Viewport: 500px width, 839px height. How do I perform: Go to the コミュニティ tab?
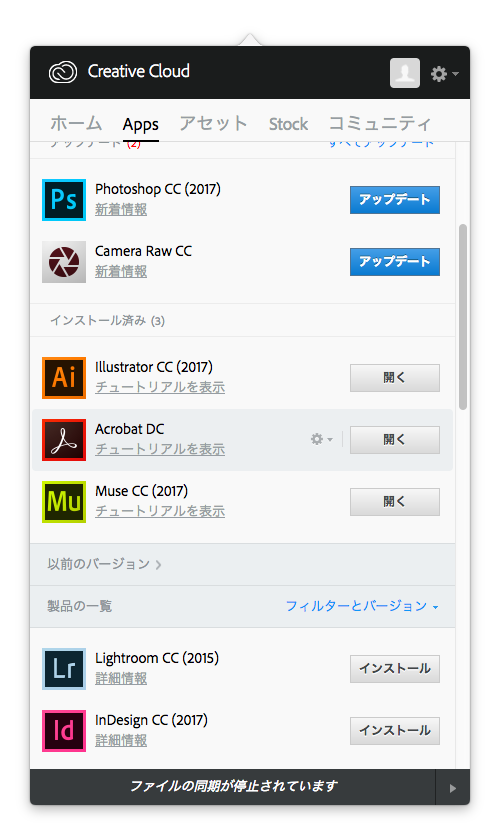pyautogui.click(x=380, y=124)
